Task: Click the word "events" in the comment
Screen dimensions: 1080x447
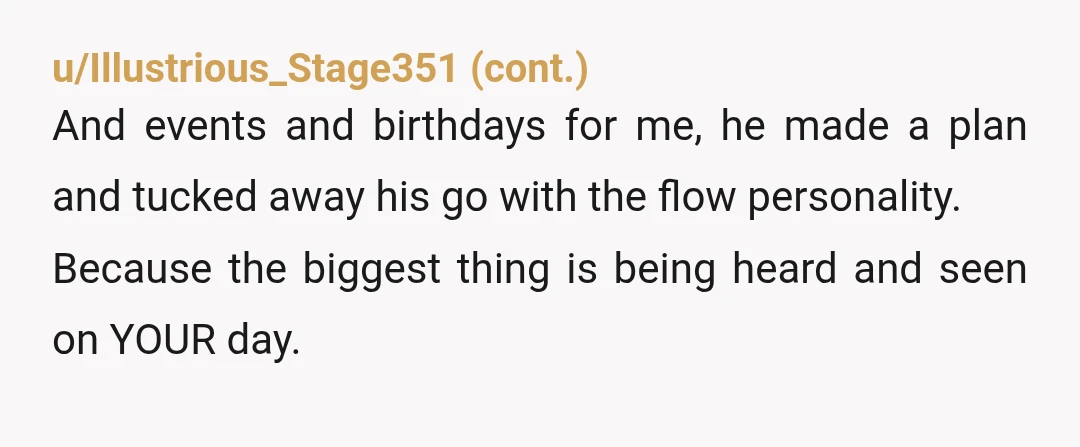Action: click(205, 127)
